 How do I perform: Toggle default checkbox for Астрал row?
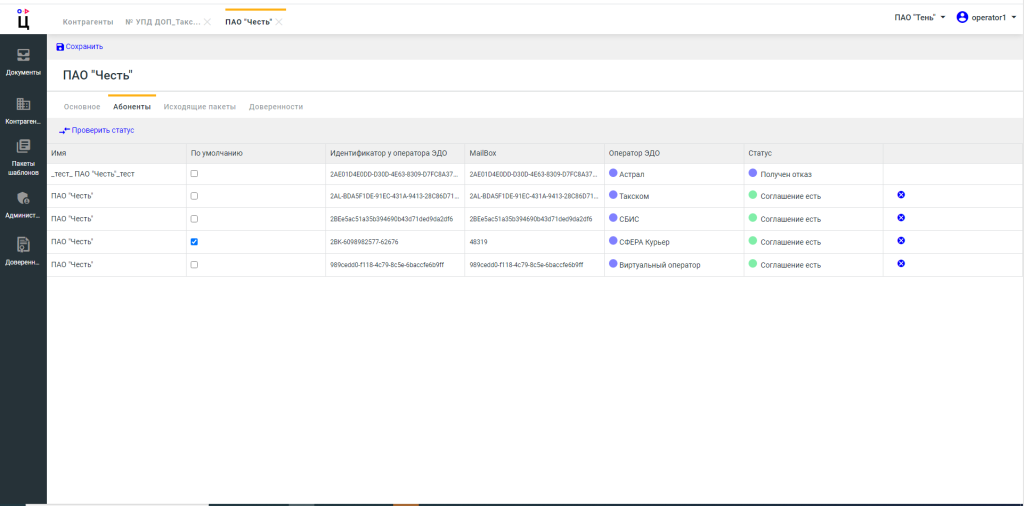(194, 174)
